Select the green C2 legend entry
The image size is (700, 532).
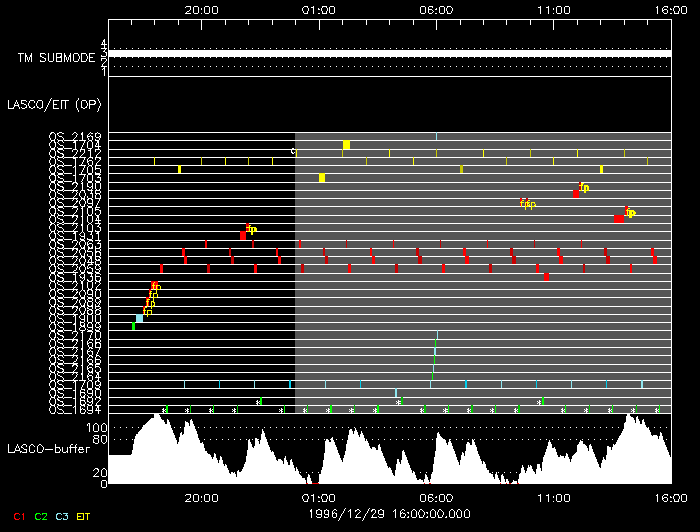(41, 517)
